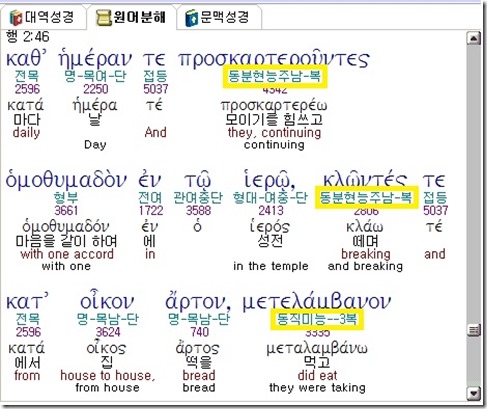Viewport: 487px width, 409px height.
Task: Click Strong's number 740
Action: [200, 332]
